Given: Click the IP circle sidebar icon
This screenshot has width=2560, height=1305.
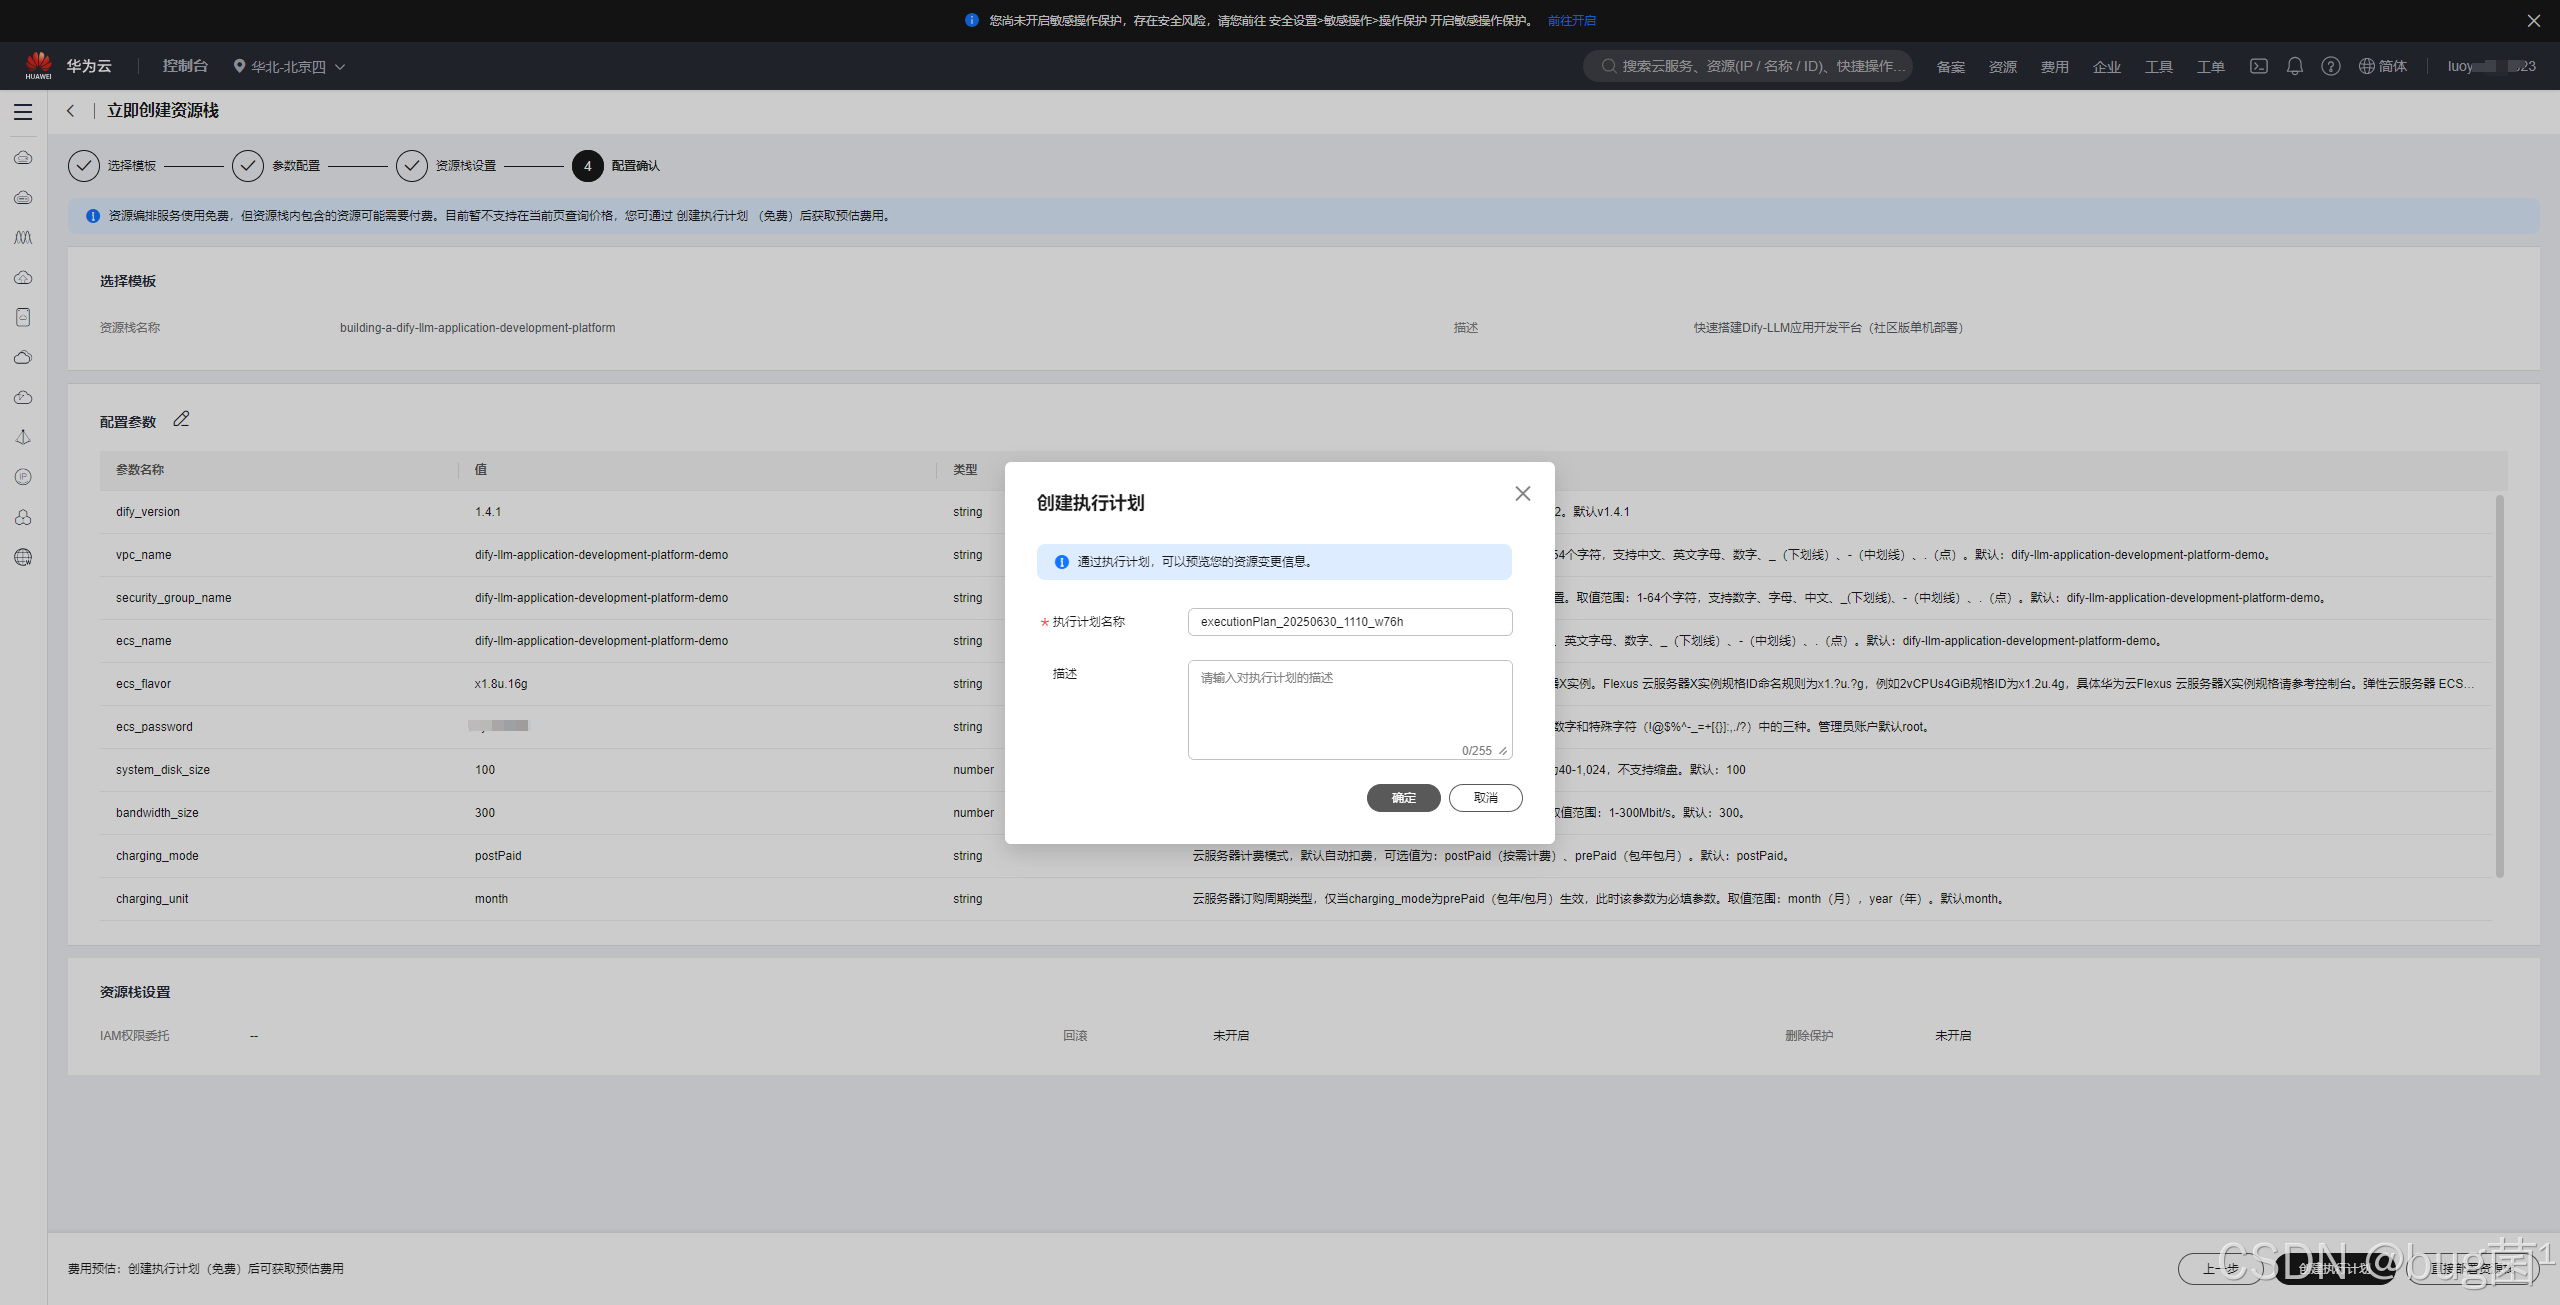Looking at the screenshot, I should 23,477.
